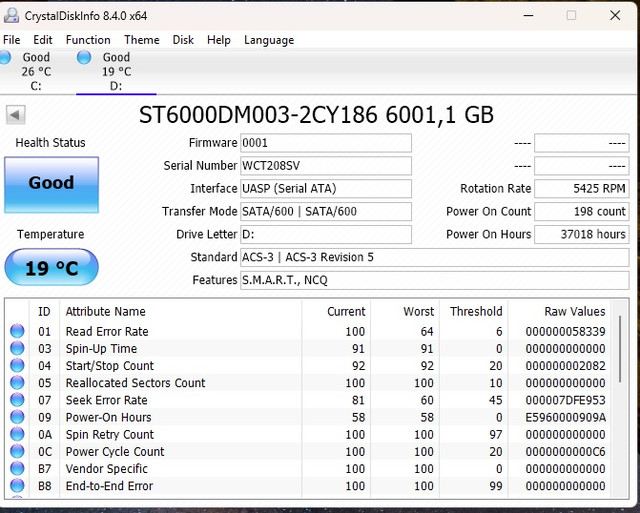Click the ID column header
Image resolution: width=640 pixels, height=513 pixels.
(x=44, y=311)
